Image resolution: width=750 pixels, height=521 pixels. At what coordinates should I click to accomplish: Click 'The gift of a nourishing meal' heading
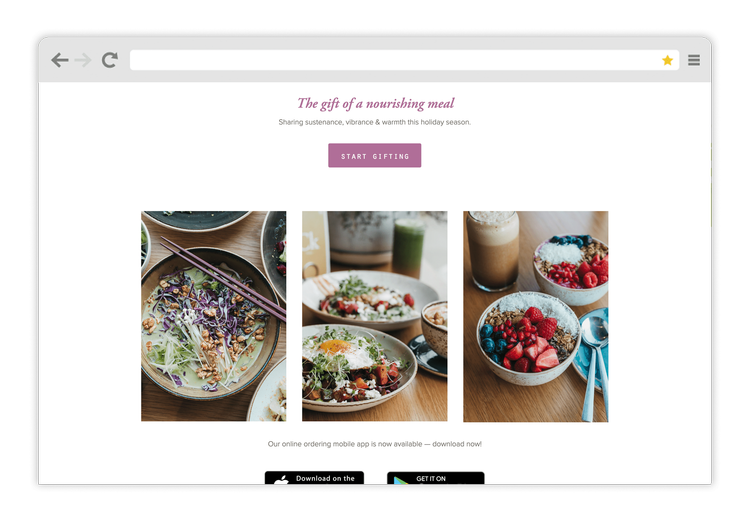click(x=375, y=103)
